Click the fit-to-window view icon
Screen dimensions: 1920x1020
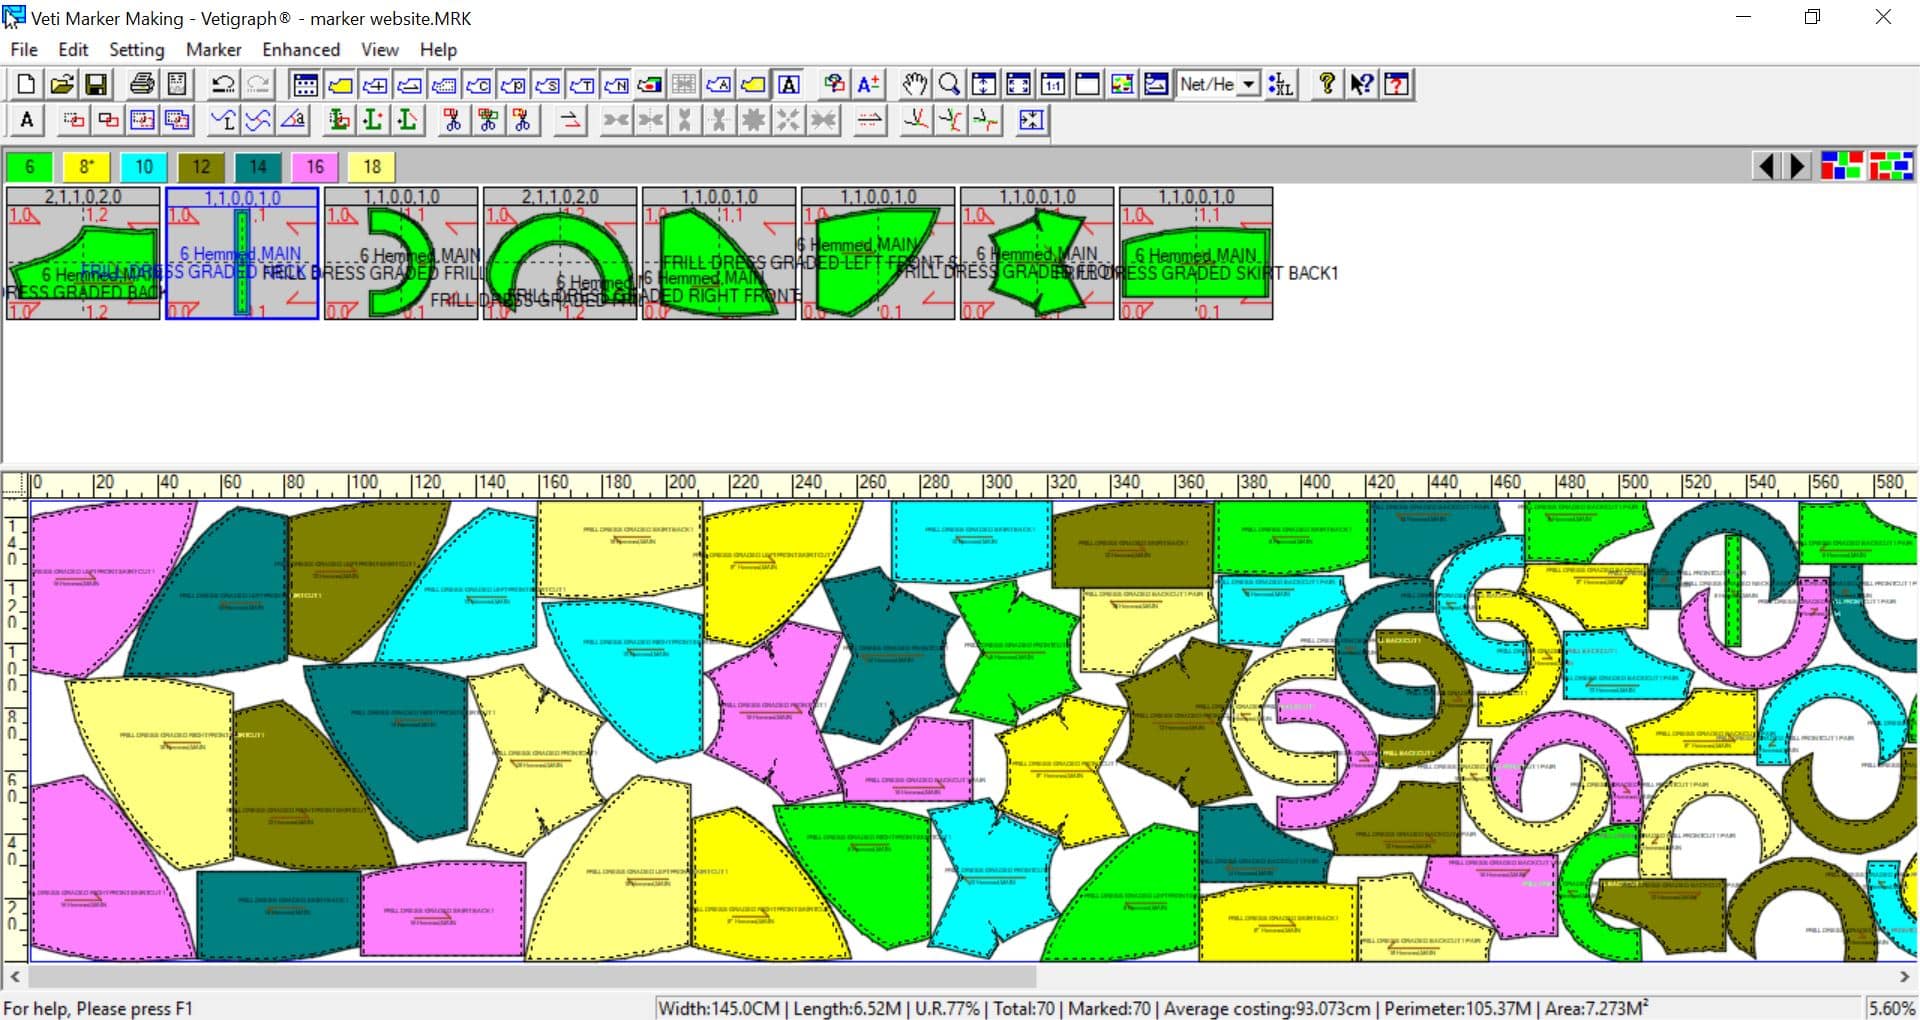(x=1019, y=85)
